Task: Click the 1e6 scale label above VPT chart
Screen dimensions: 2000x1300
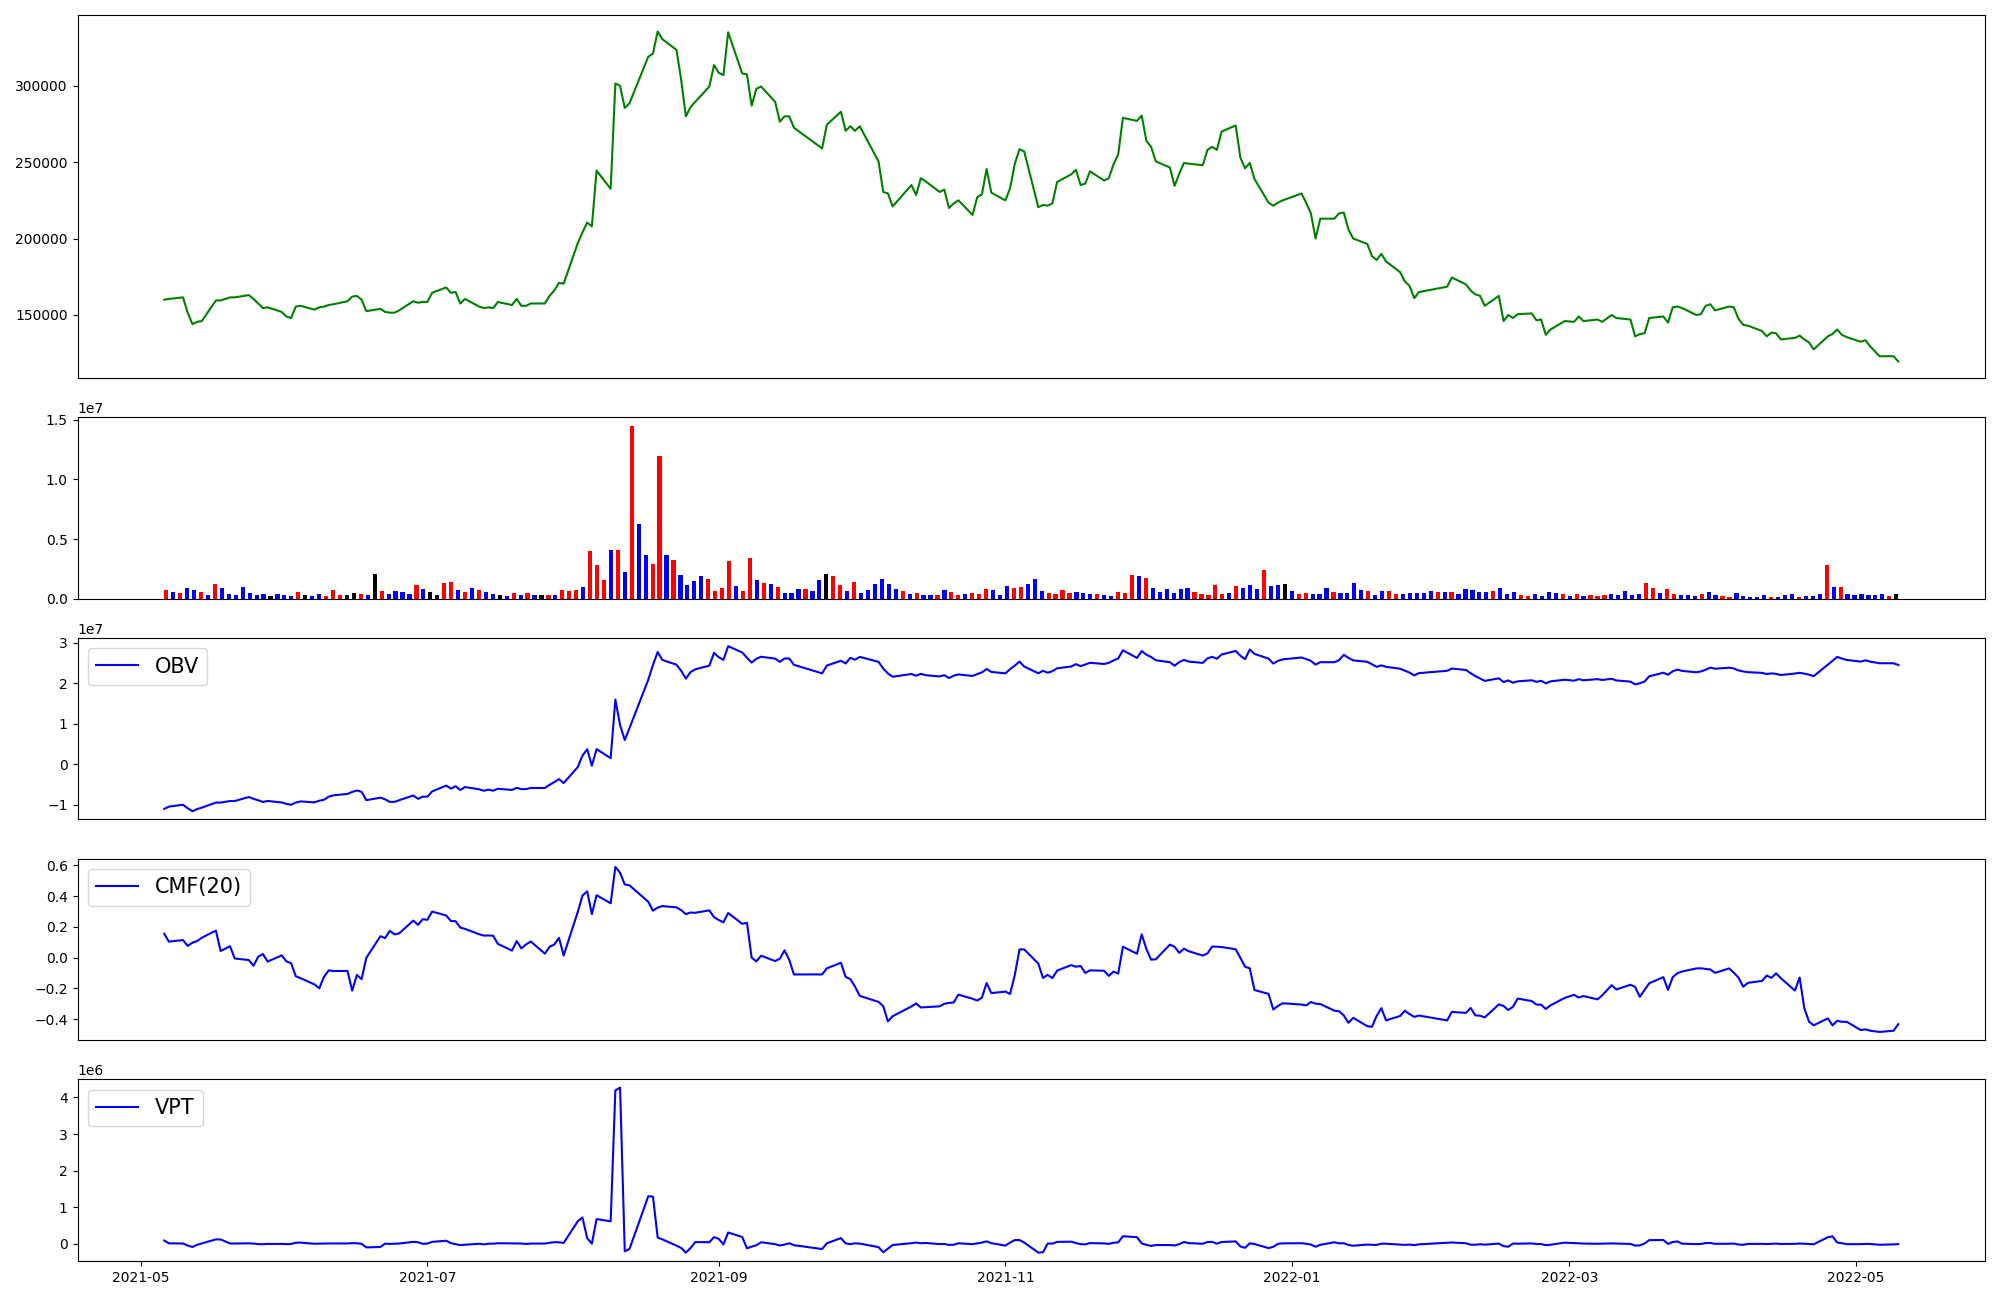Action: pyautogui.click(x=91, y=1071)
